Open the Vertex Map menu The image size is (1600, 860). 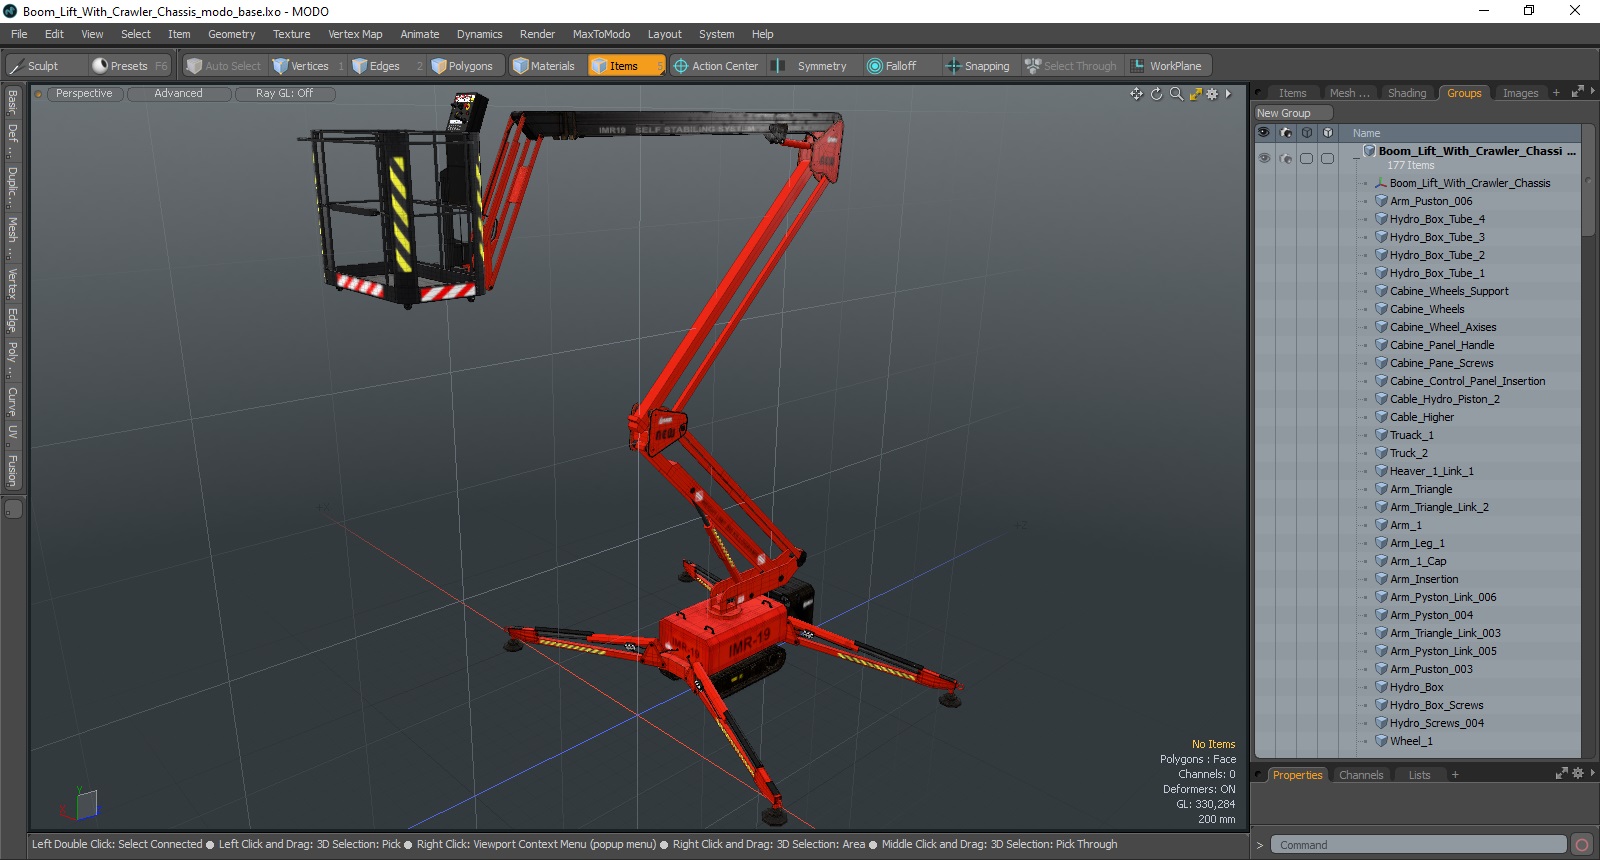pos(355,34)
